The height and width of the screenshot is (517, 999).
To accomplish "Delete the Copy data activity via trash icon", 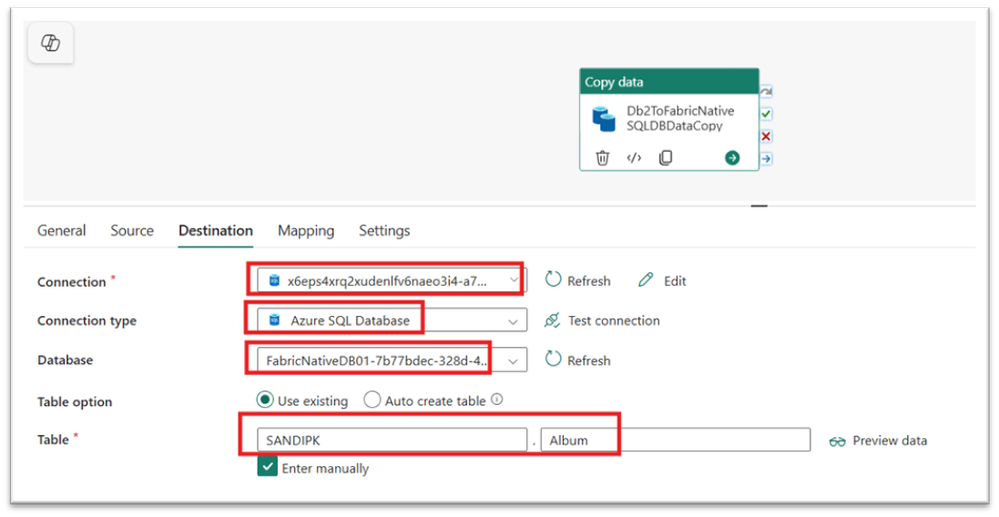I will coord(602,157).
